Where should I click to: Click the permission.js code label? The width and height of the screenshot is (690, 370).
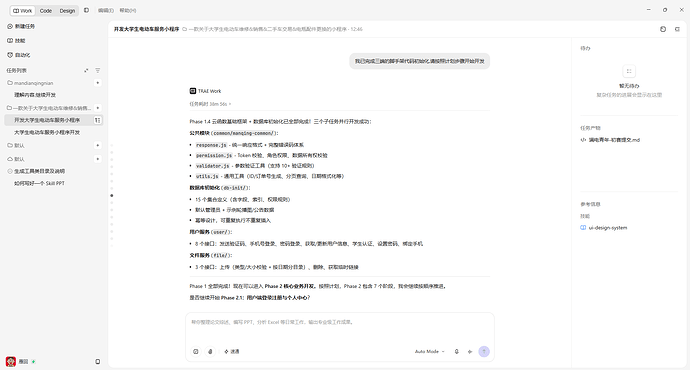pyautogui.click(x=214, y=155)
